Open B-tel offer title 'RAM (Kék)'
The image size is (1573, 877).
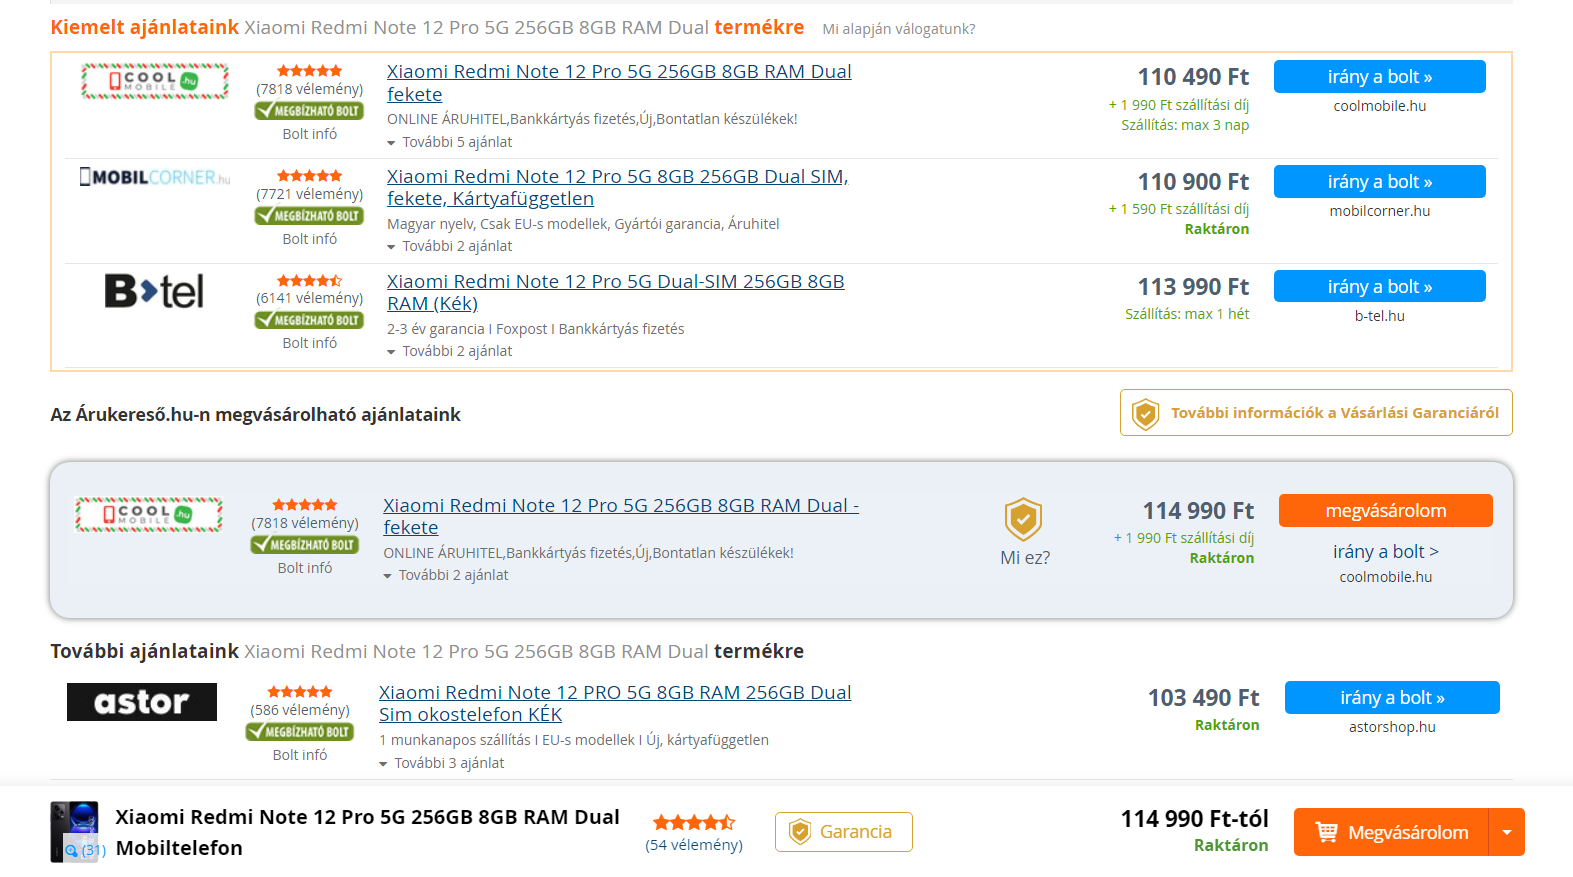point(615,292)
